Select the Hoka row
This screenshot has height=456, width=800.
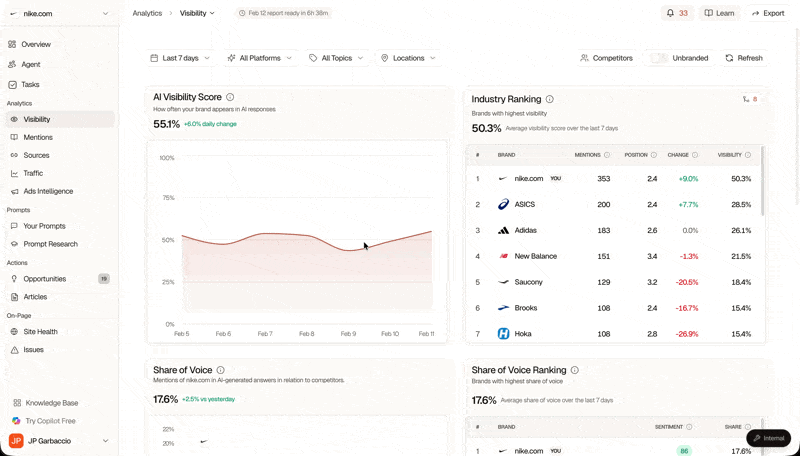[x=614, y=334]
